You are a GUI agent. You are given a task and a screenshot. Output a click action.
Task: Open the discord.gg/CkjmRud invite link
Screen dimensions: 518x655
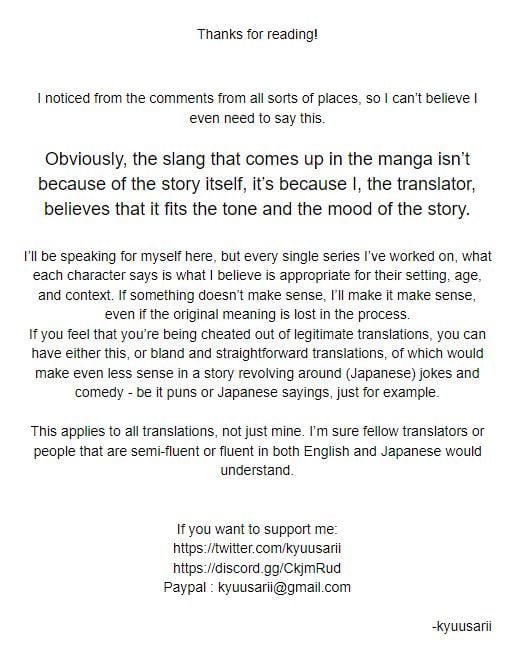coord(257,568)
